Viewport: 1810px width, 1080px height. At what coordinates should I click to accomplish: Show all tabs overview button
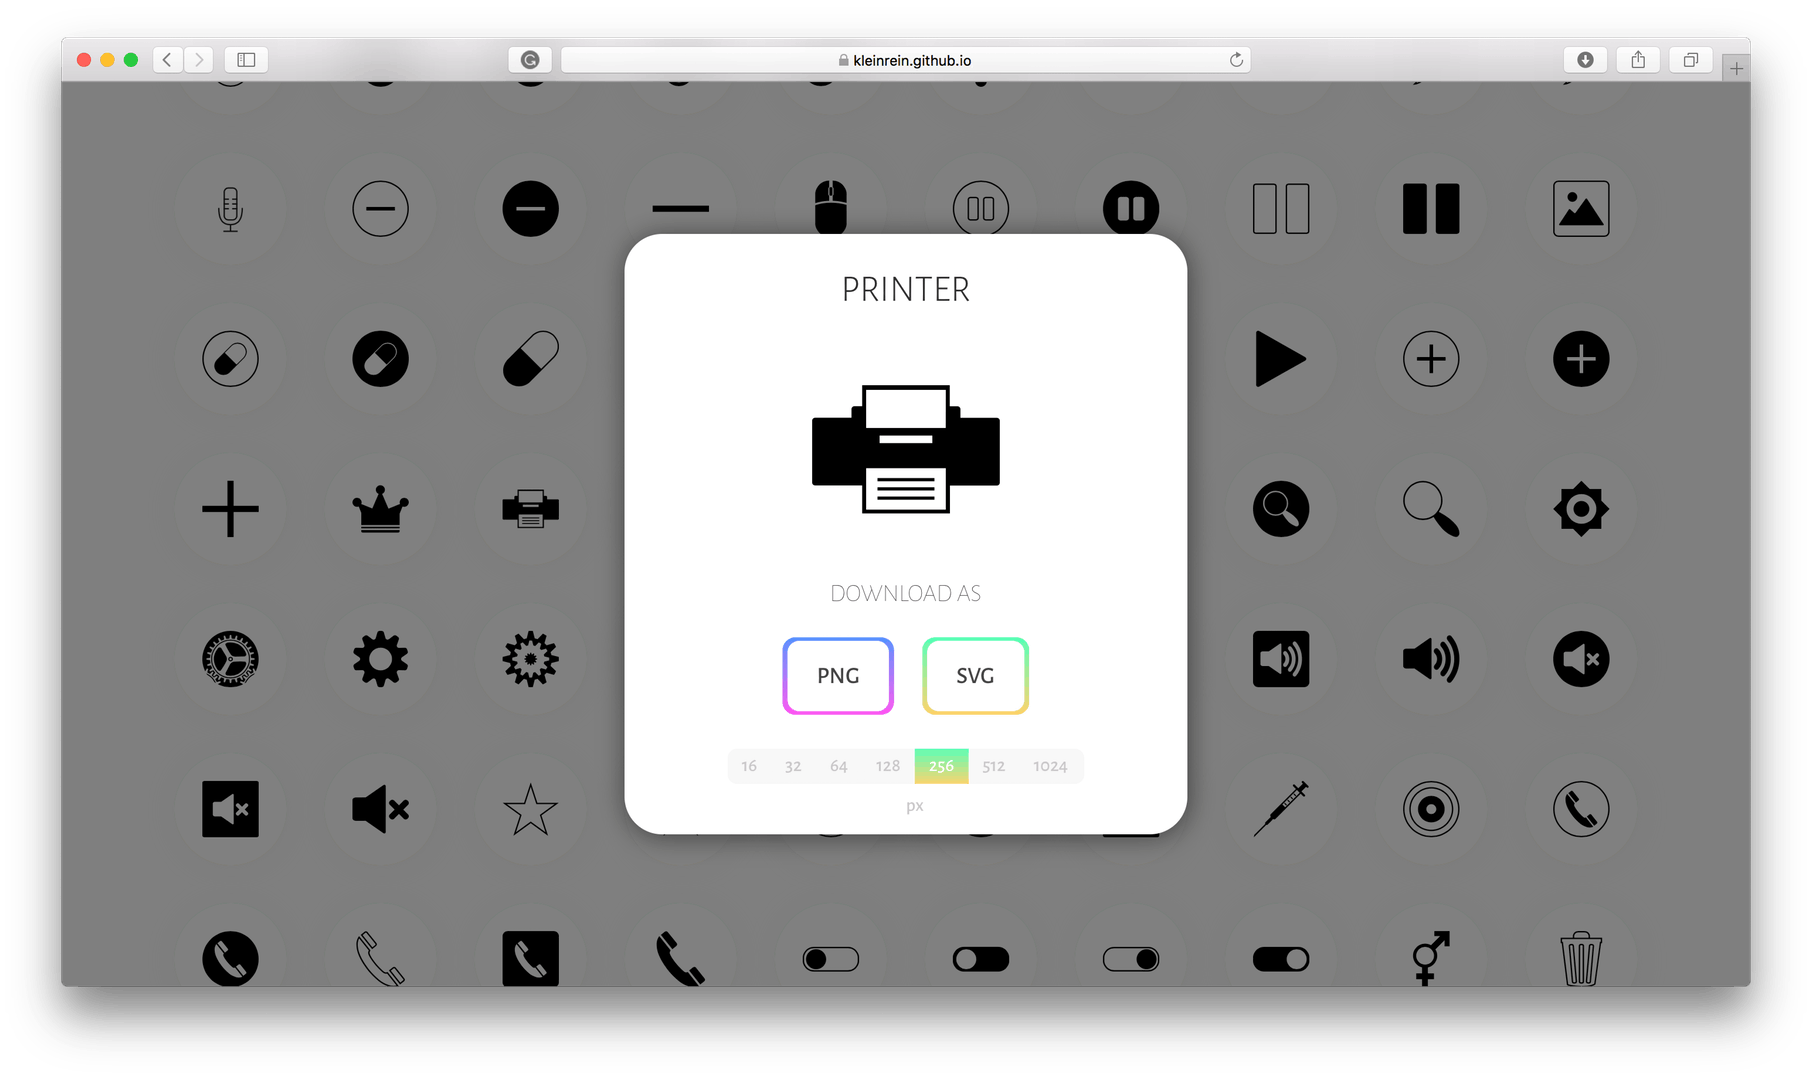coord(1690,60)
